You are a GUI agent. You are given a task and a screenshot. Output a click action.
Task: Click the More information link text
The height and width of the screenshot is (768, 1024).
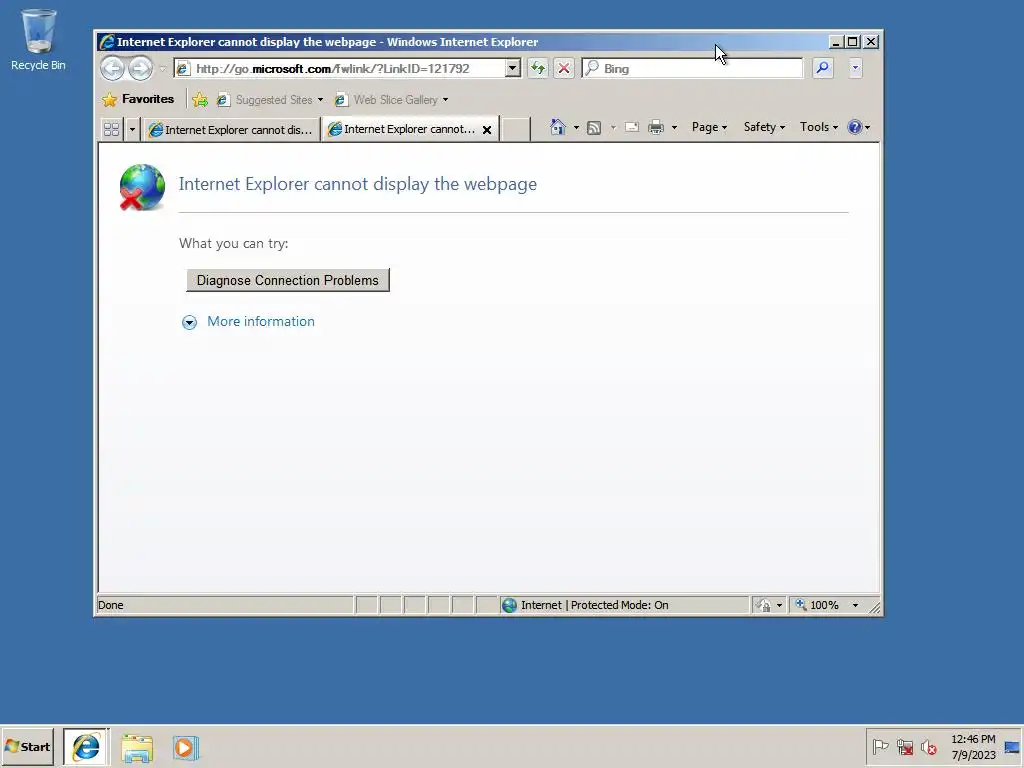tap(261, 321)
